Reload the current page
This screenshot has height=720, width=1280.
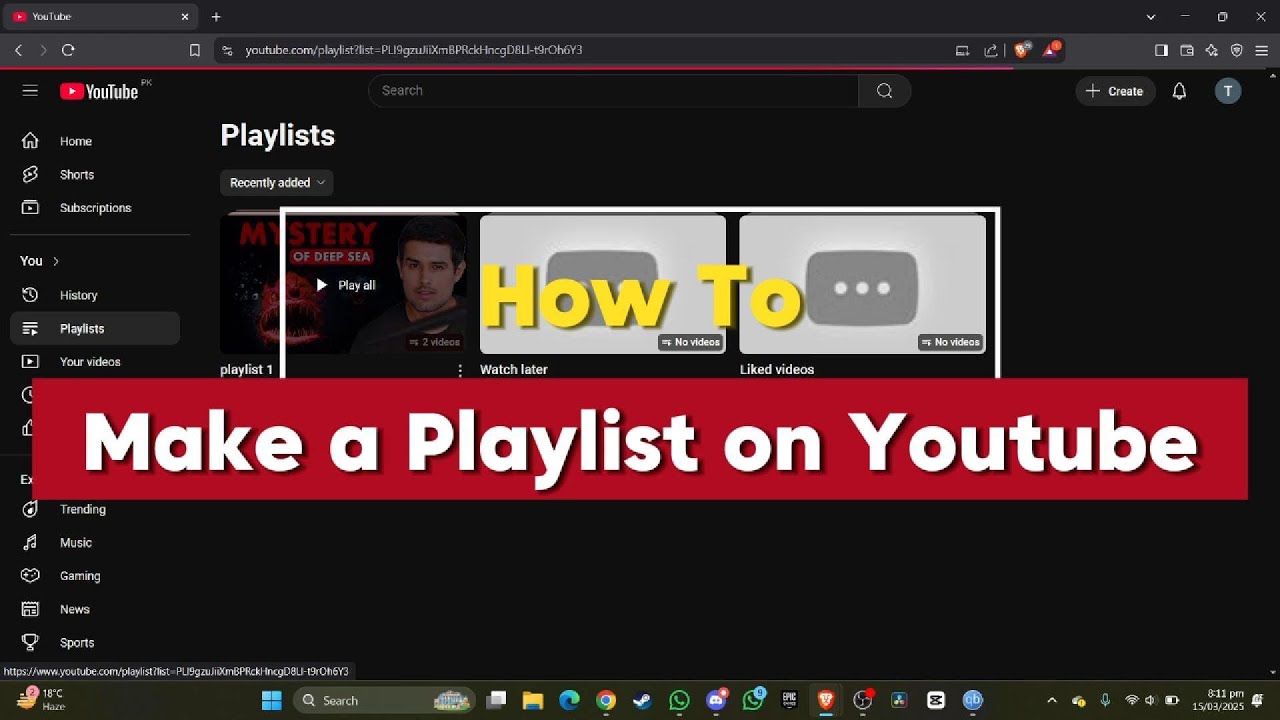tap(68, 50)
